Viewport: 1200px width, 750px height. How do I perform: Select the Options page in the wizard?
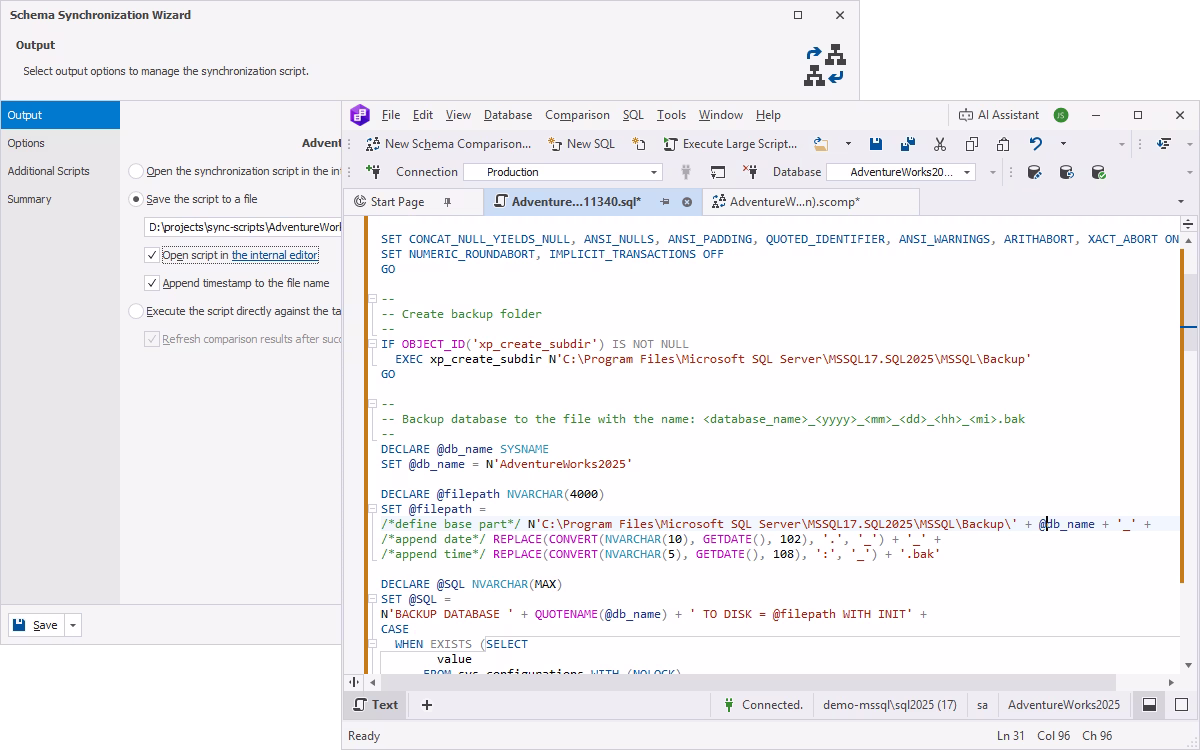[60, 143]
